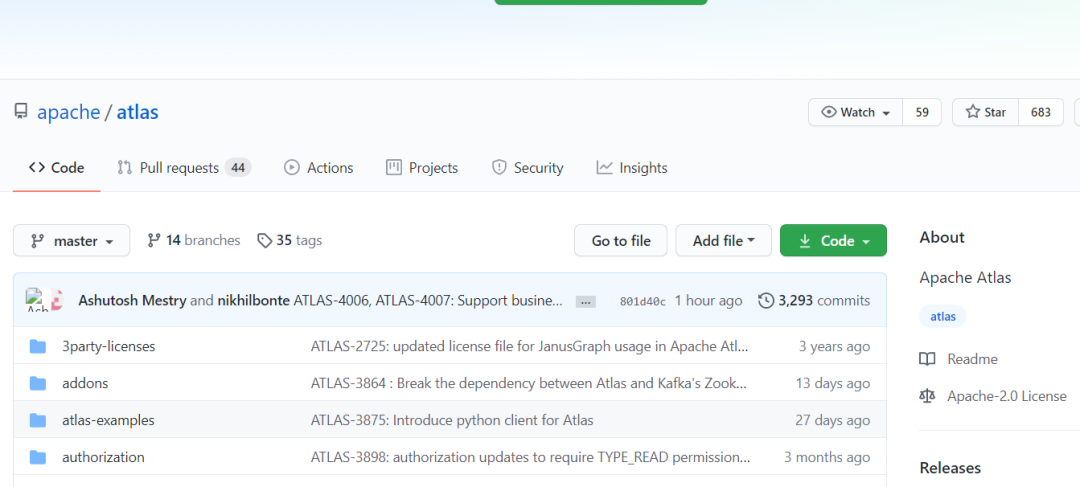
Task: Click the Insights graph icon
Action: tap(604, 167)
